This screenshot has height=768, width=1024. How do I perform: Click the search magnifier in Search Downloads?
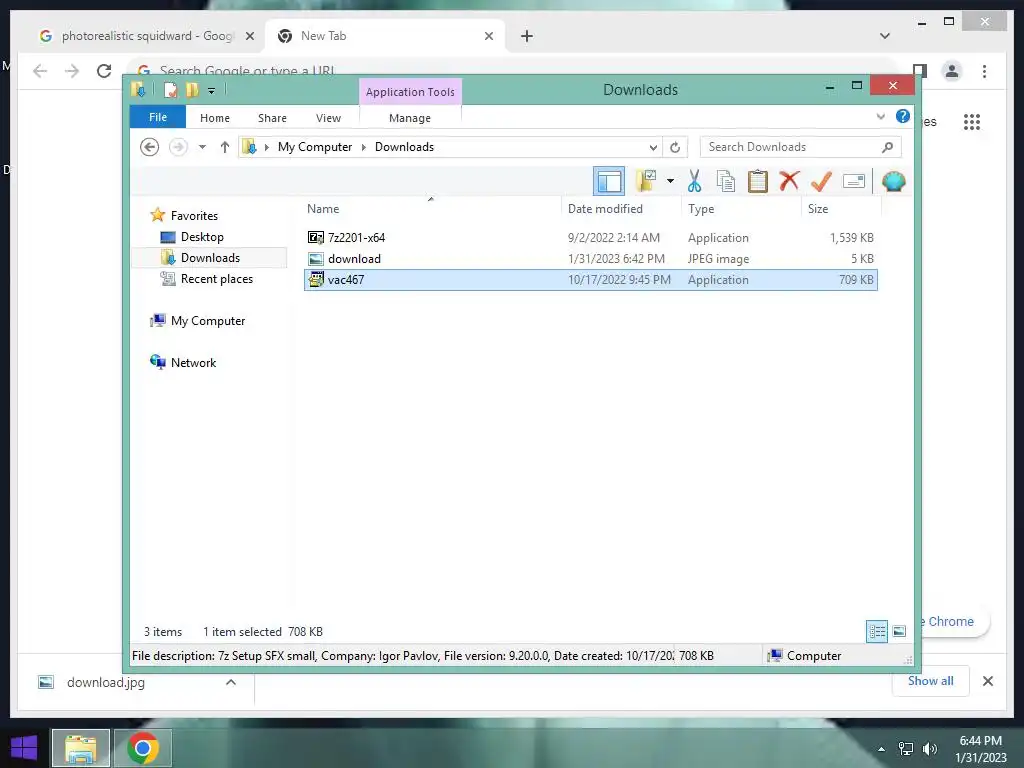(x=888, y=147)
